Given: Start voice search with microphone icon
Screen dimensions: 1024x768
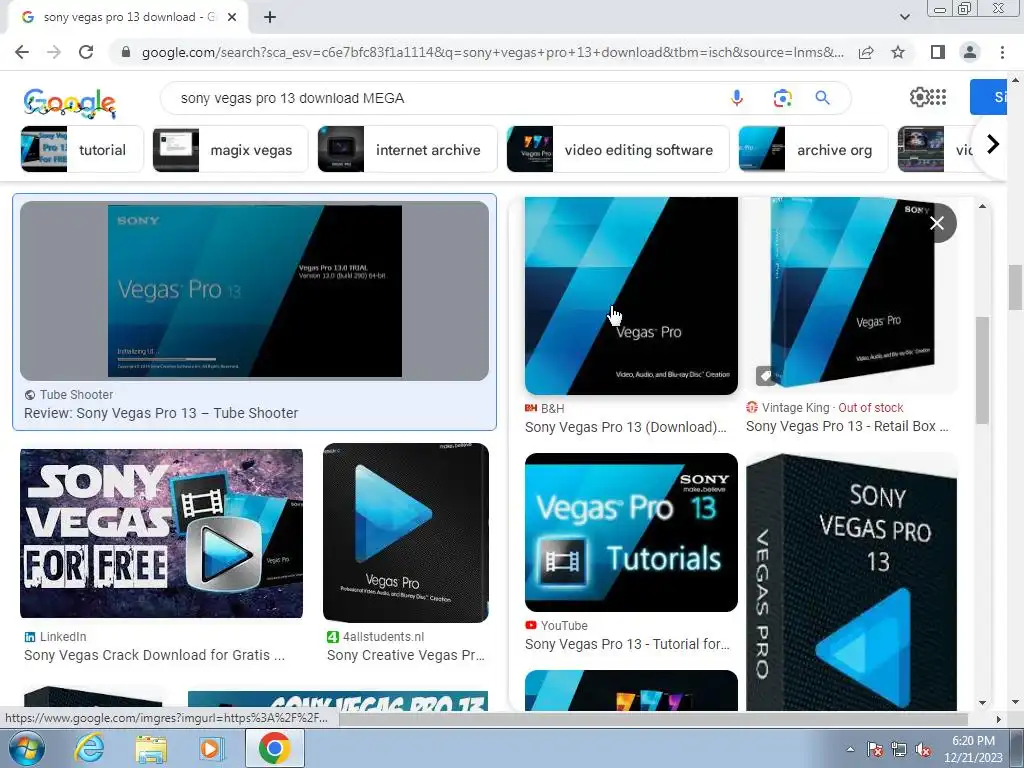Looking at the screenshot, I should 737,98.
